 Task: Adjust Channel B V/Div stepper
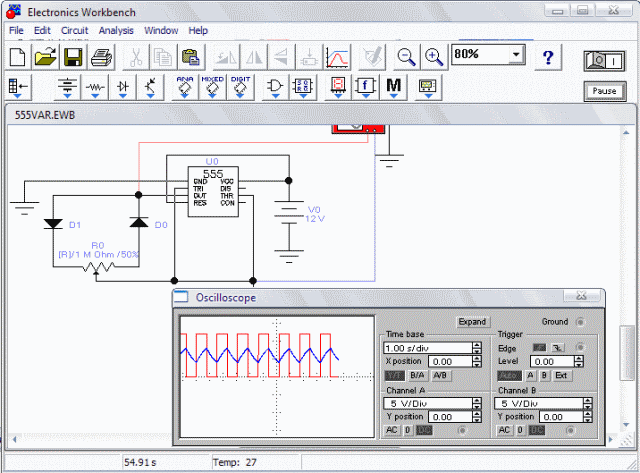click(x=587, y=404)
